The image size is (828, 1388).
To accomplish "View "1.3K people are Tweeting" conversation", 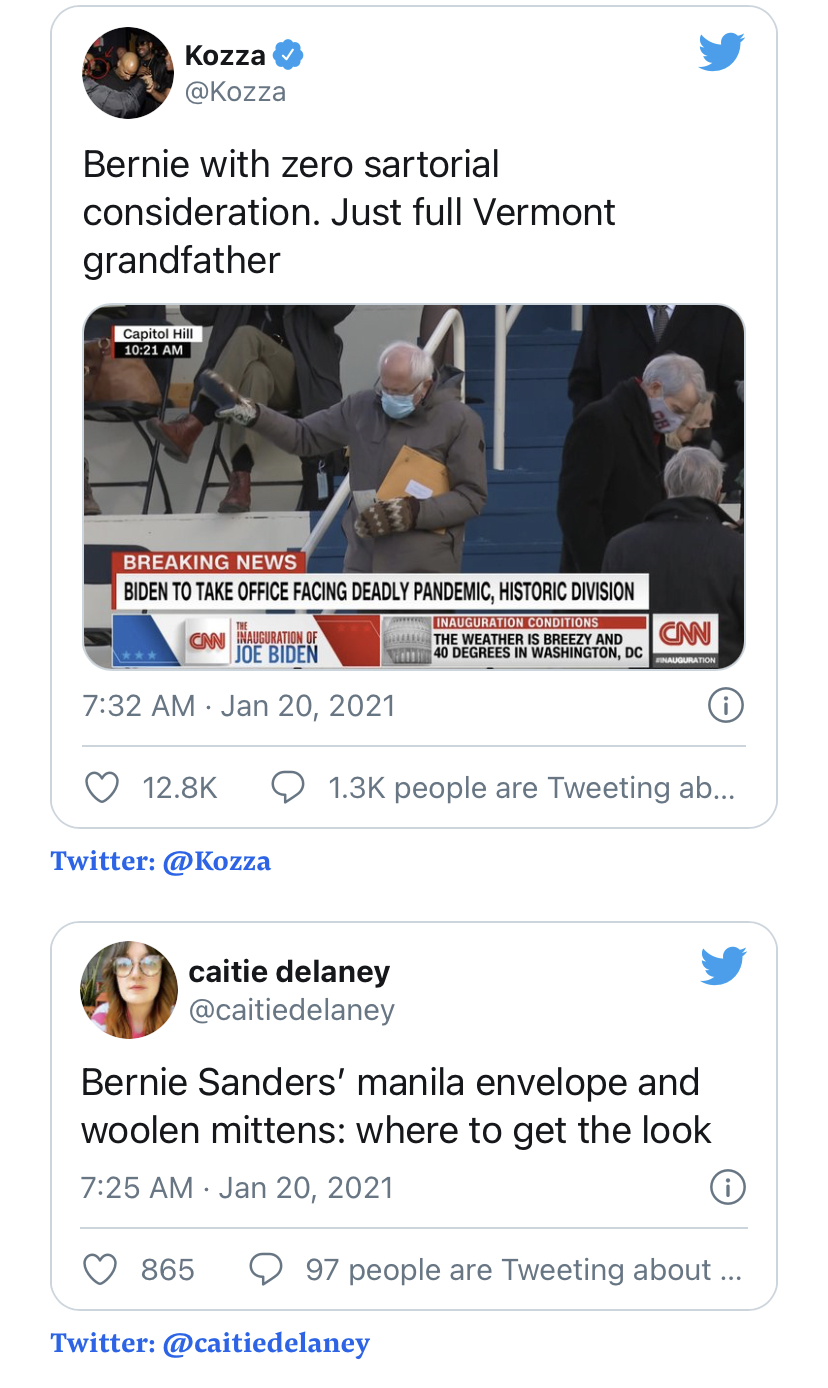I will (531, 788).
